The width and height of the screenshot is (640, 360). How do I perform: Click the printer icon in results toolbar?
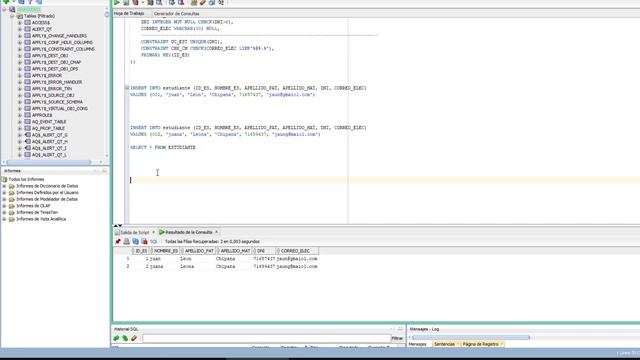click(127, 242)
